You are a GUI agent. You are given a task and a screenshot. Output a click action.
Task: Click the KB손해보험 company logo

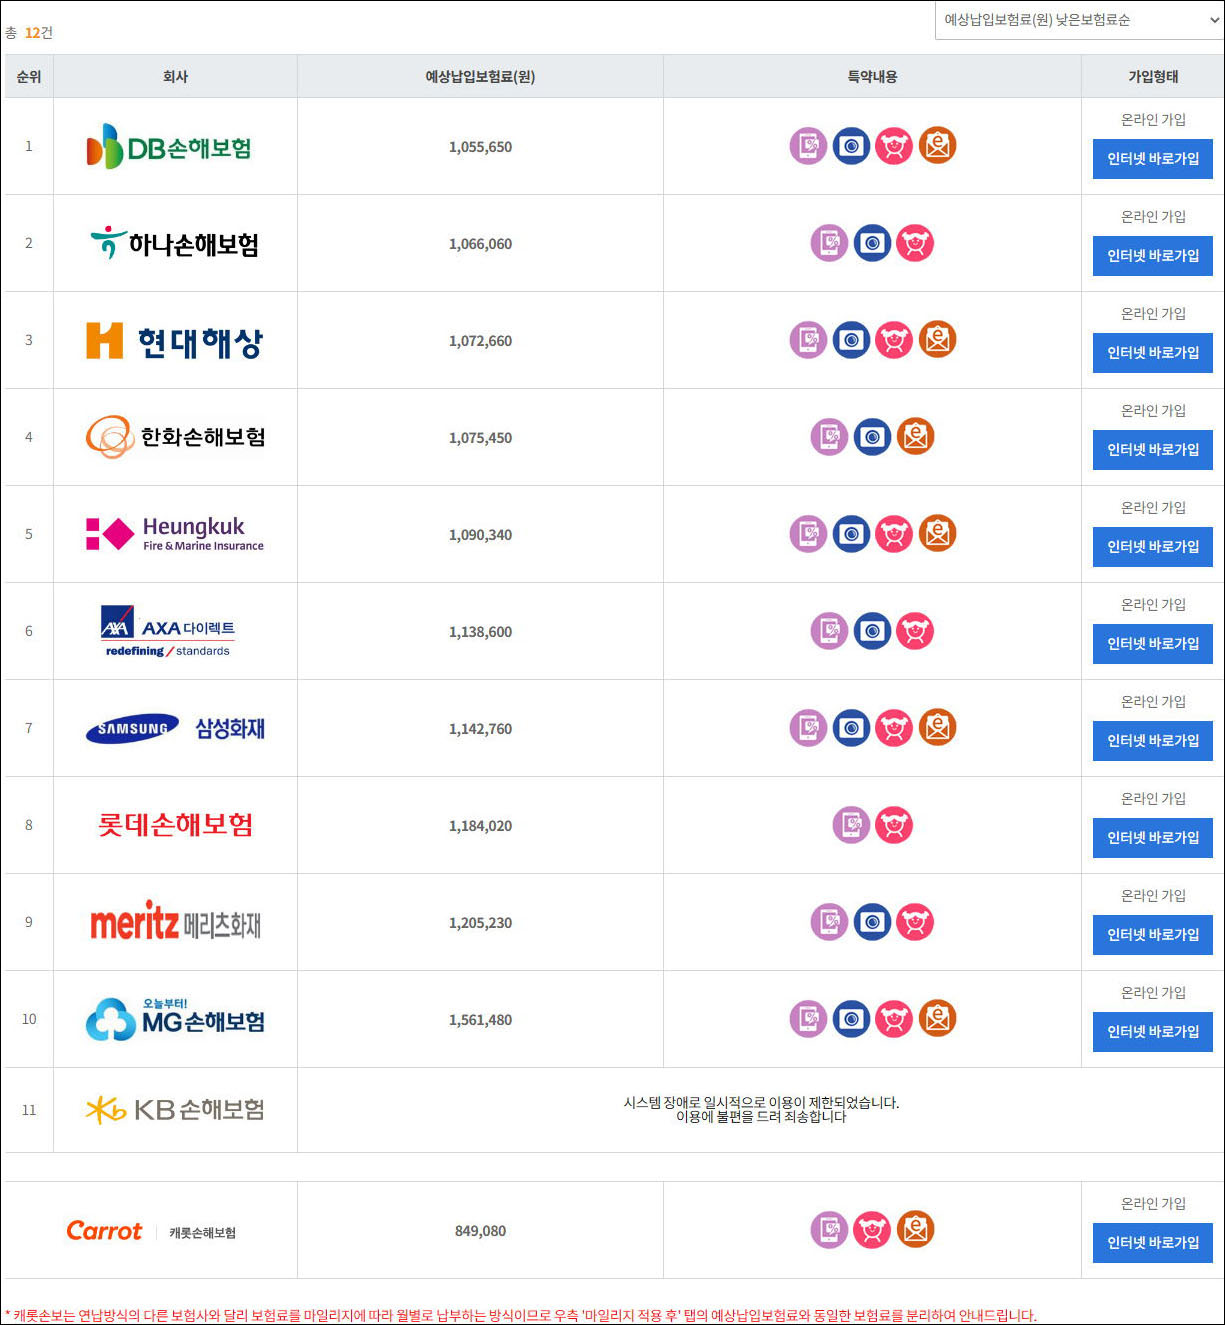pos(175,1110)
